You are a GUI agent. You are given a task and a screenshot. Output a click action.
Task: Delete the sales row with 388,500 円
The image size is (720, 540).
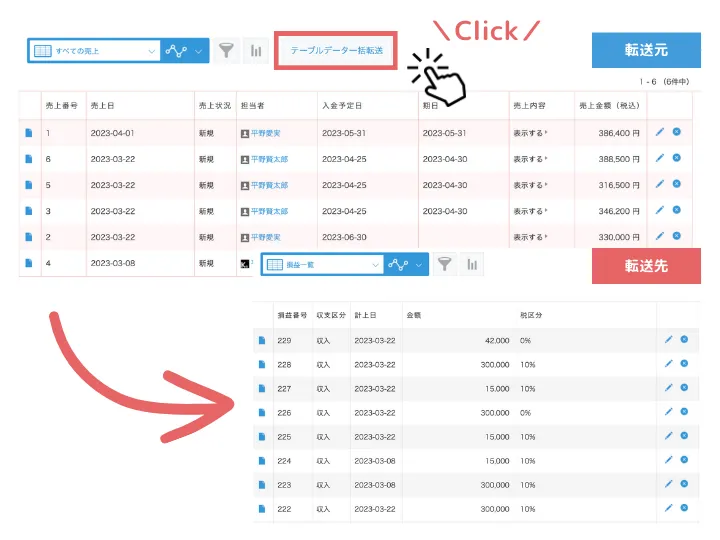coord(677,158)
